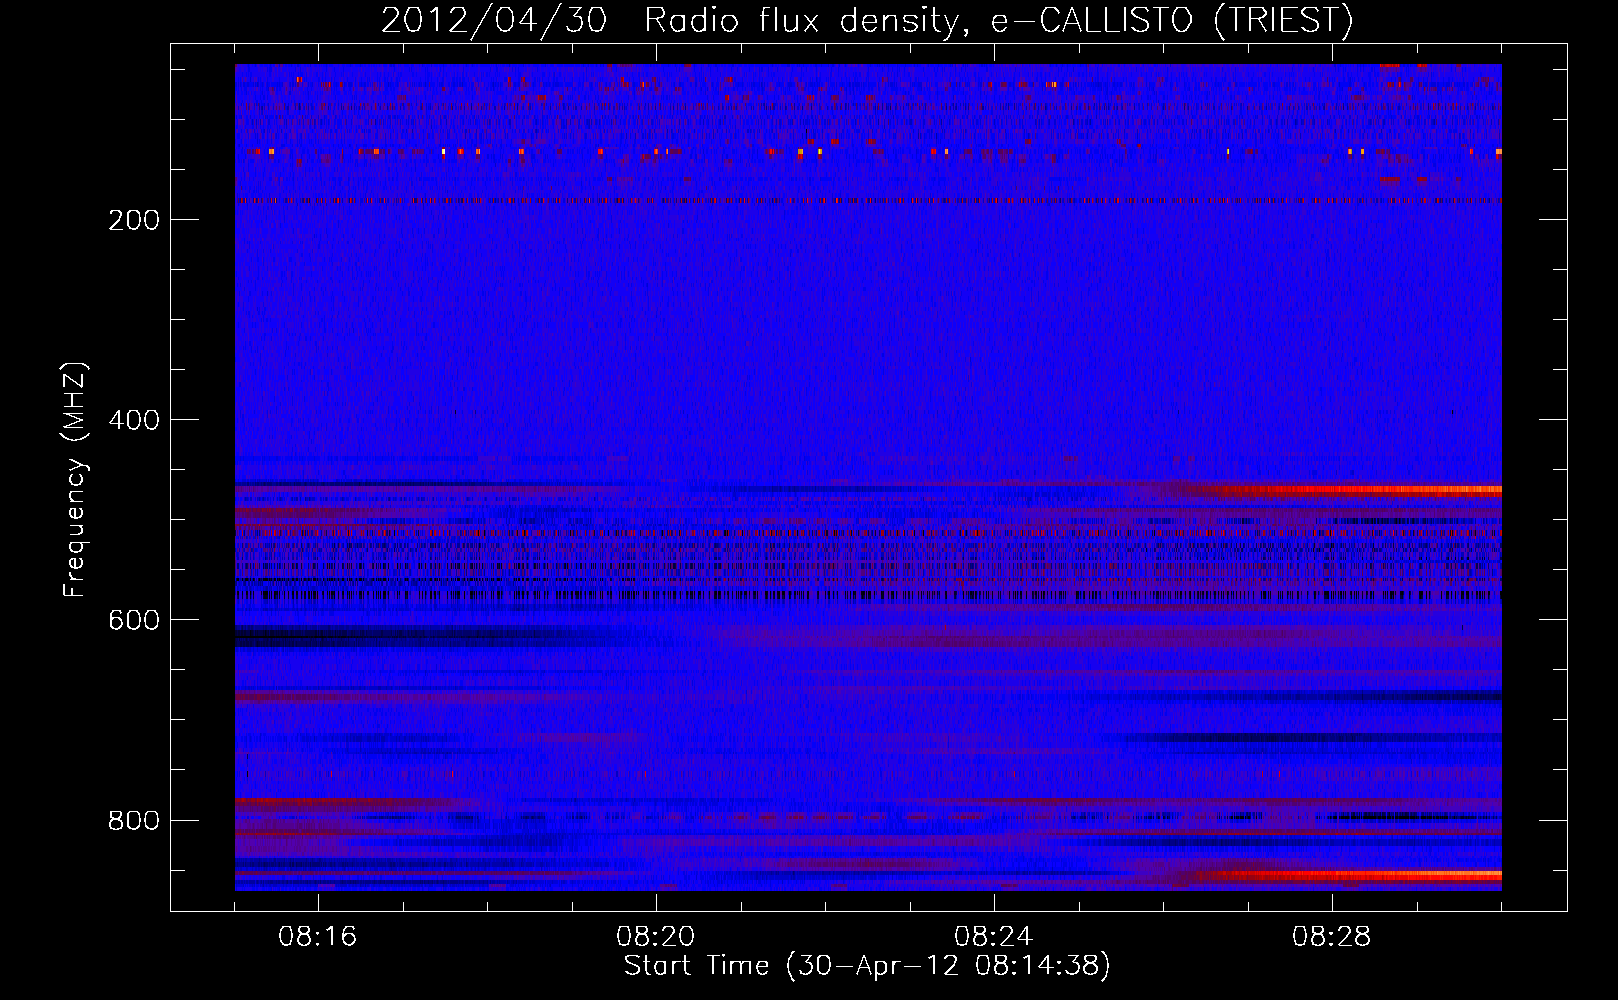Click the '800' frequency tick label
This screenshot has height=1000, width=1618.
134,820
